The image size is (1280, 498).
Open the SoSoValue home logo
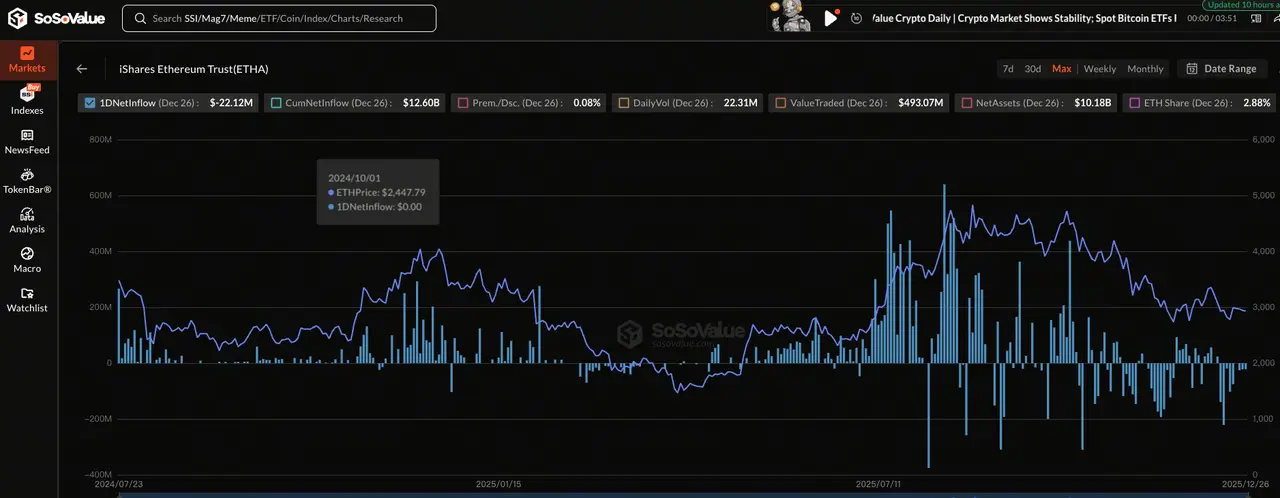(x=55, y=18)
